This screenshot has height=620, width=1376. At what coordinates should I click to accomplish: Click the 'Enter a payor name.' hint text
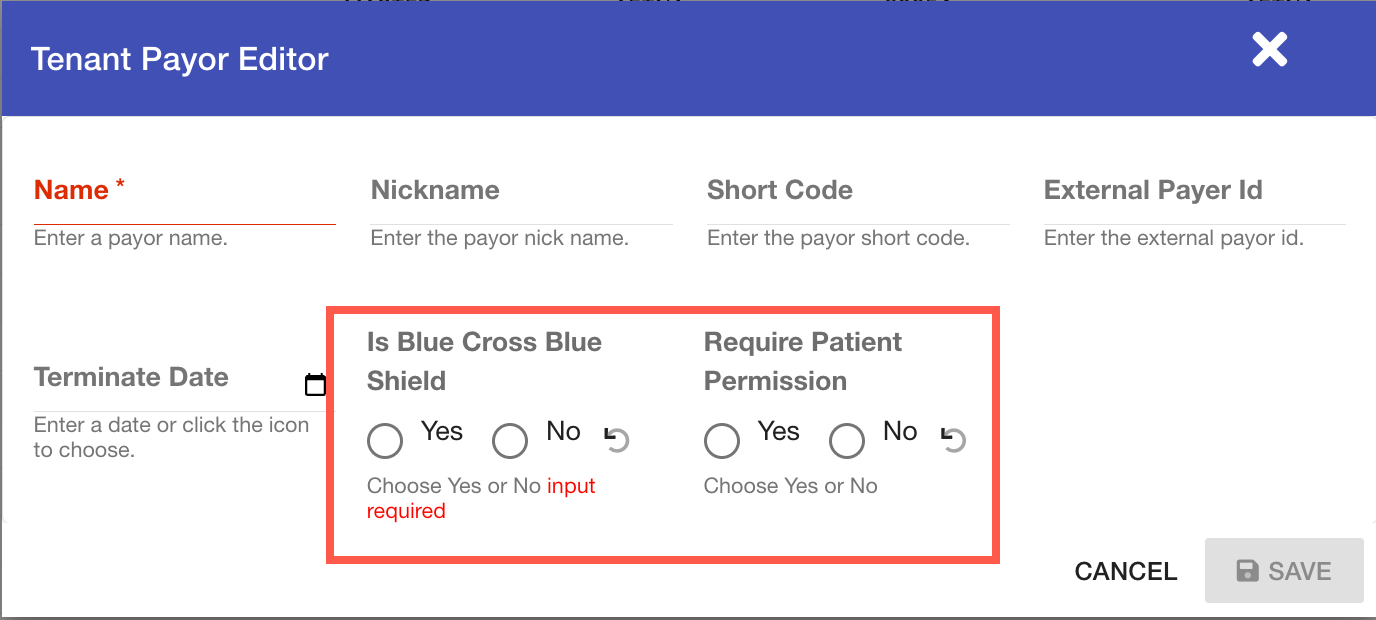(x=131, y=239)
